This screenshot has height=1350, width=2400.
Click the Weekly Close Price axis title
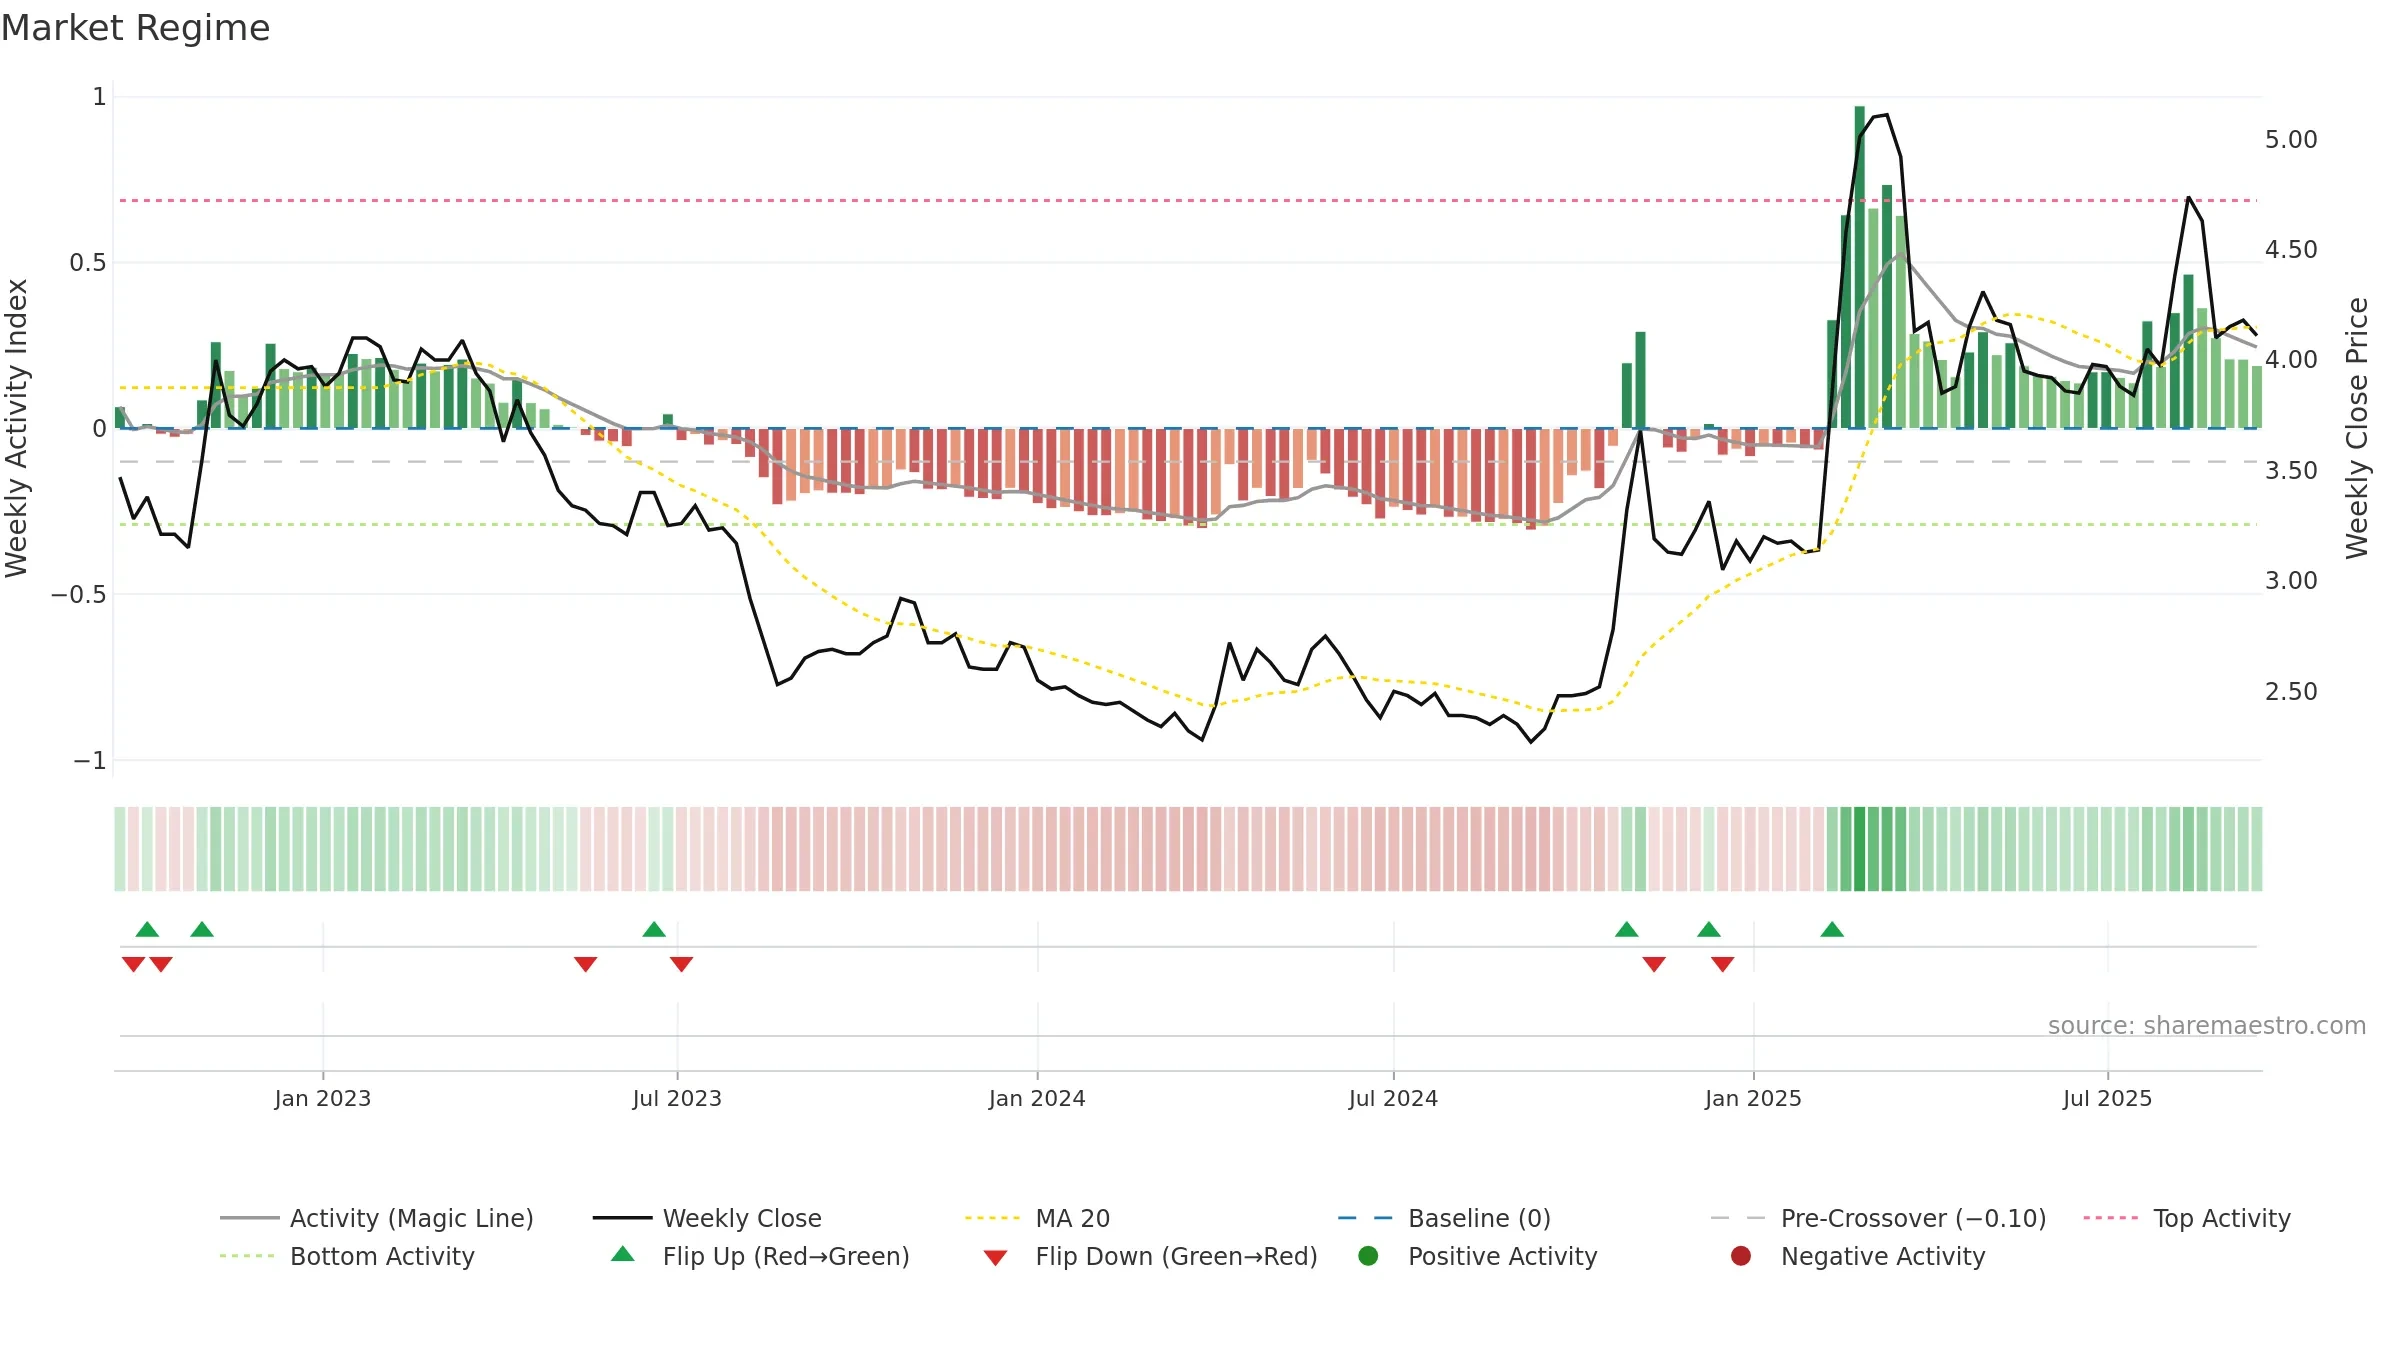(2357, 428)
